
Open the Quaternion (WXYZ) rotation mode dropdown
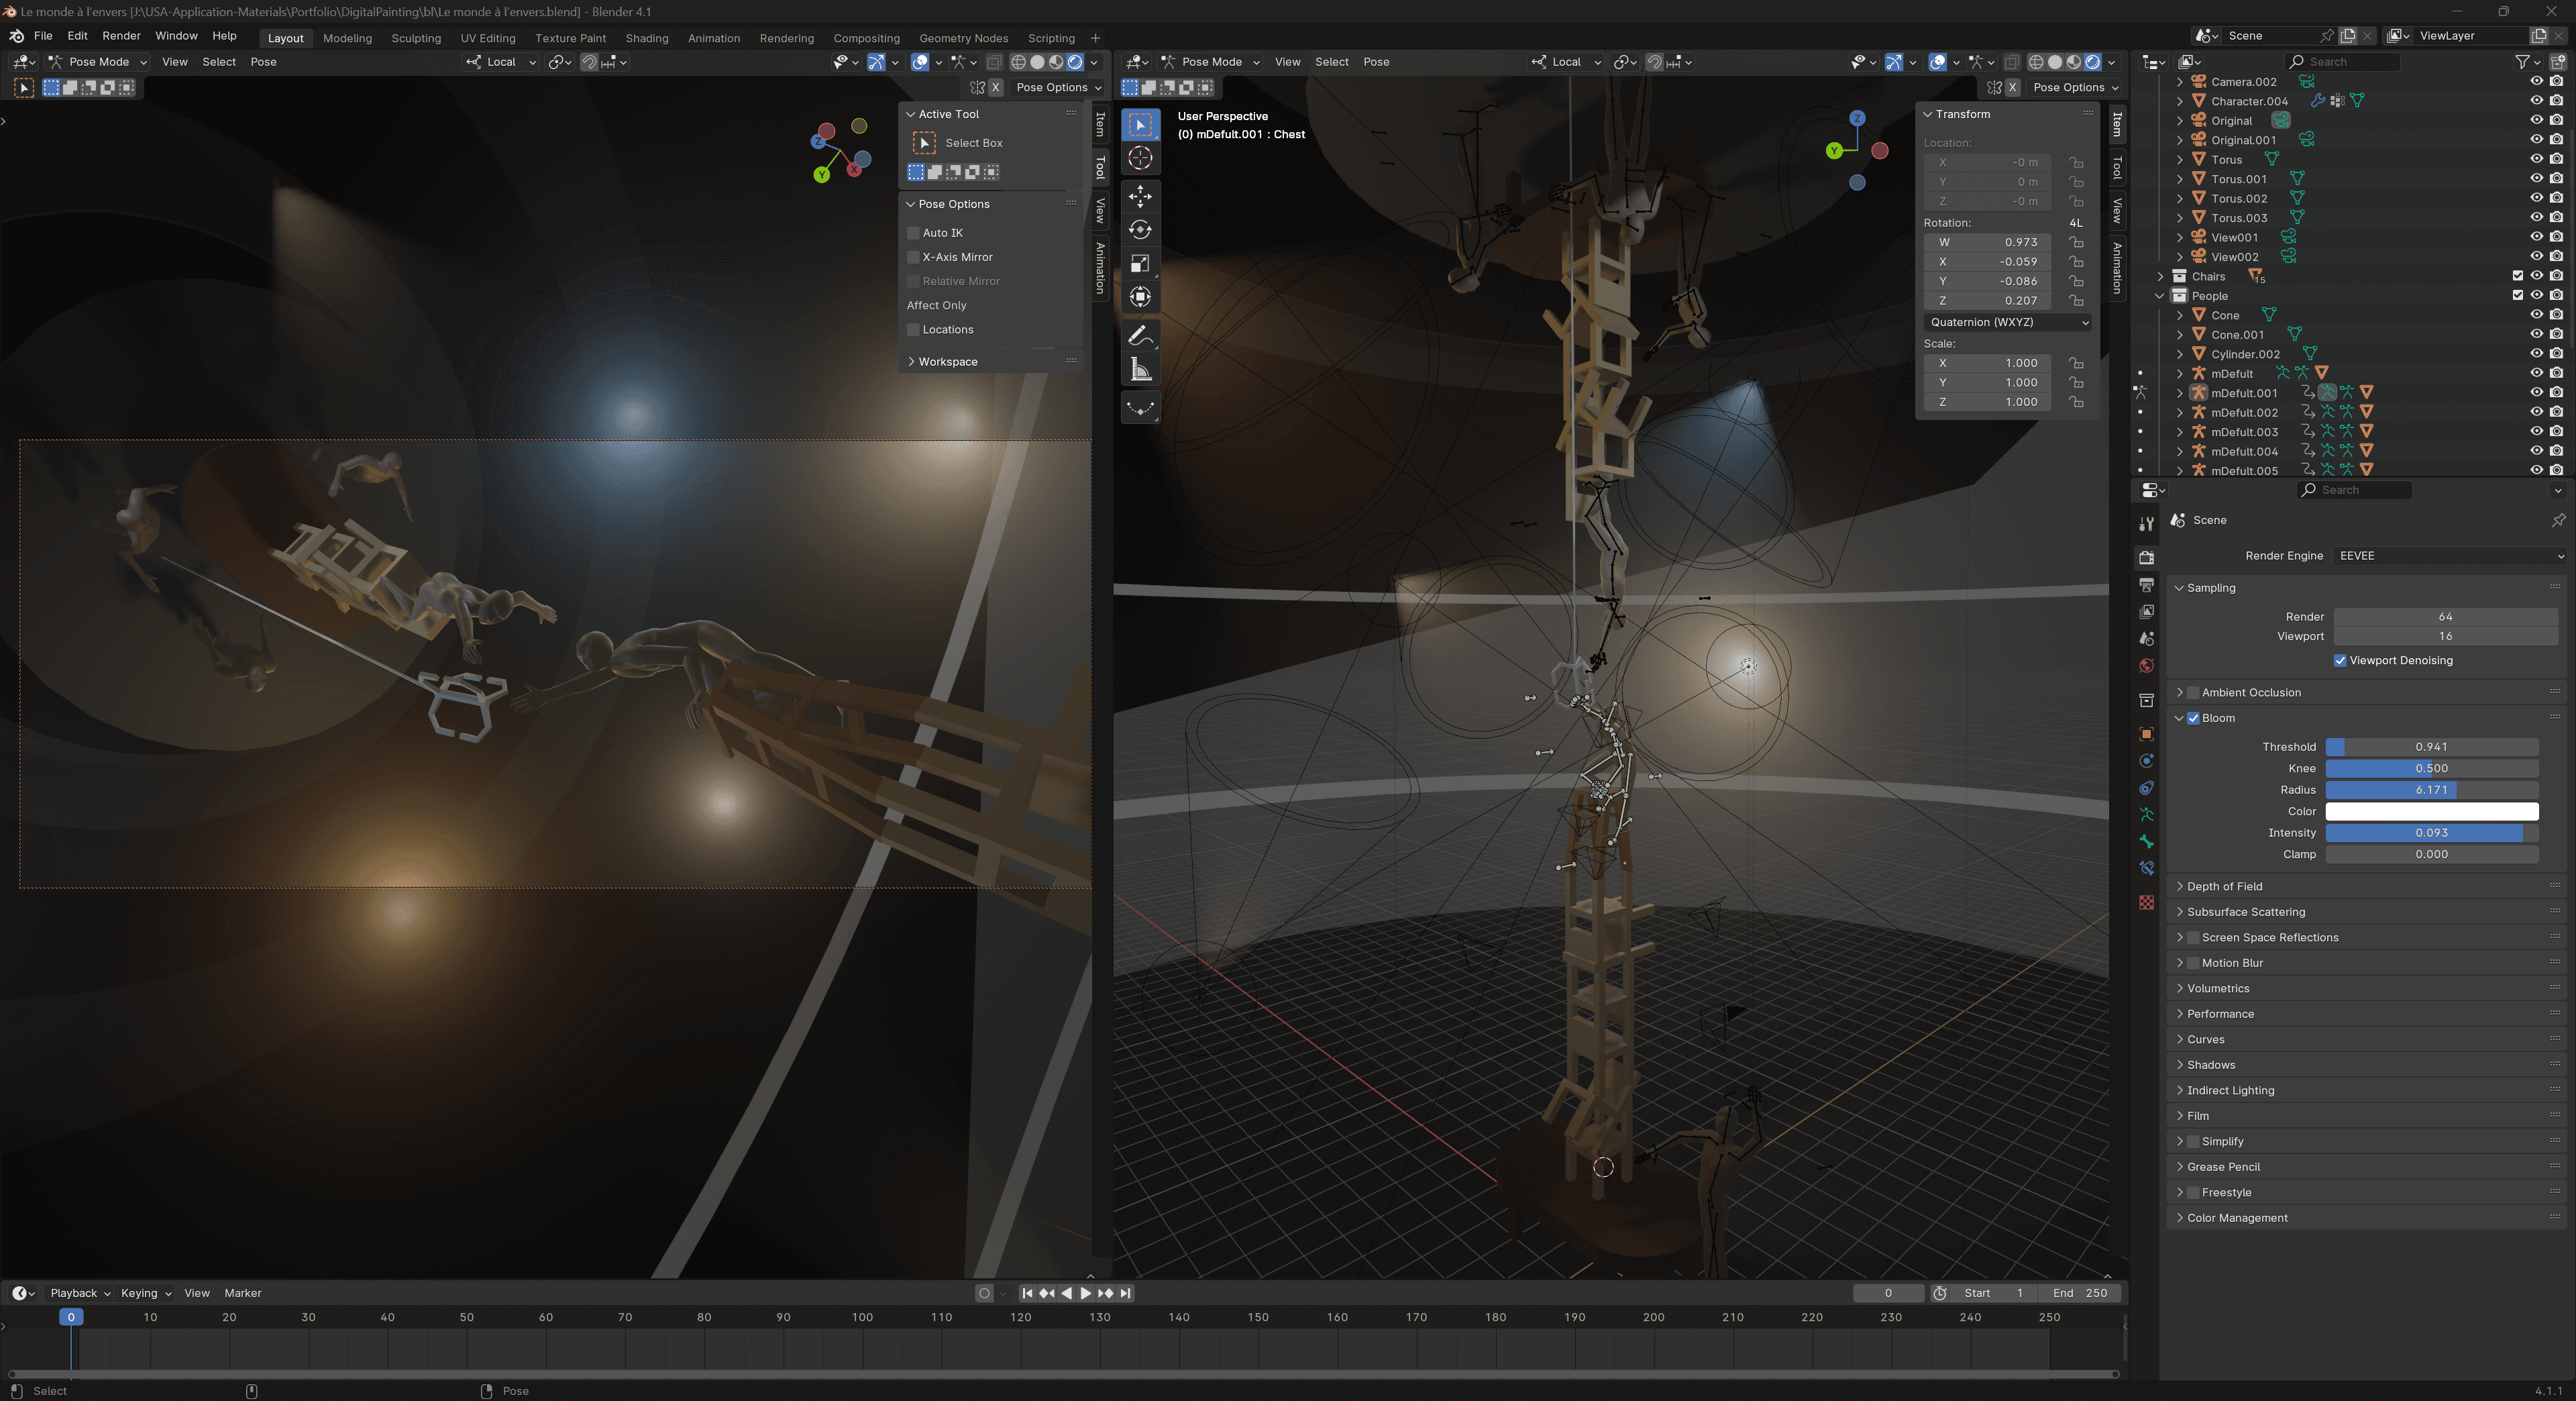pyautogui.click(x=2008, y=322)
